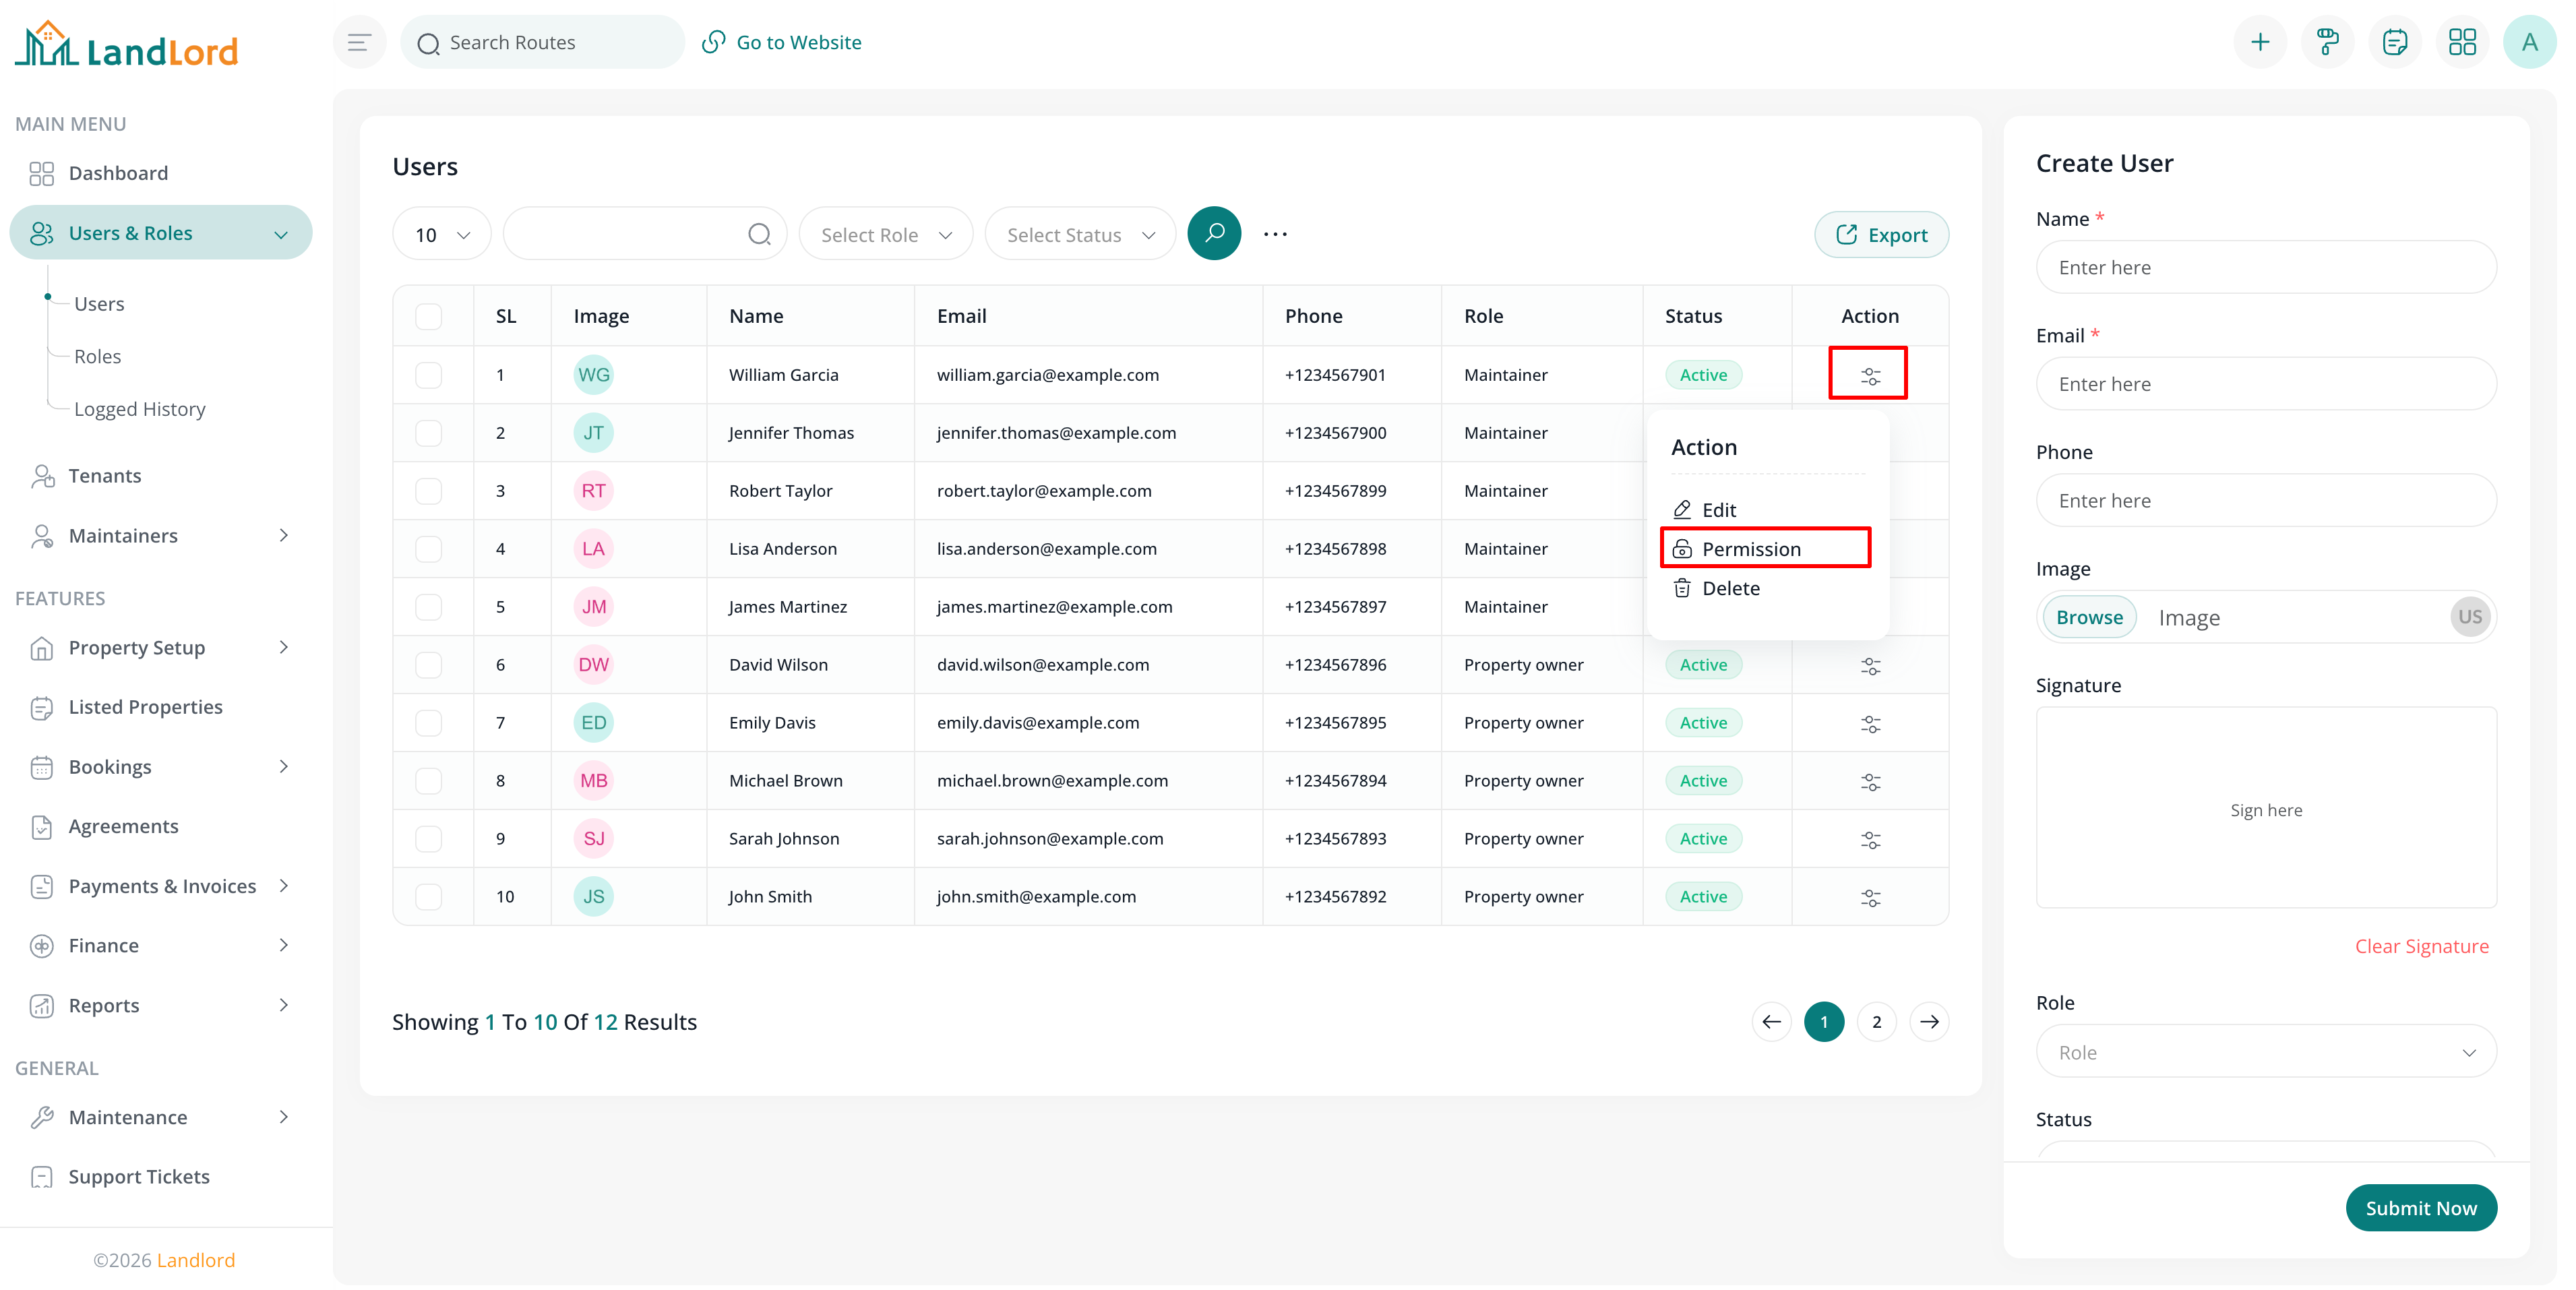Open the ellipsis icon next to the search button
Screen dimensions: 2576x1290
click(1275, 233)
